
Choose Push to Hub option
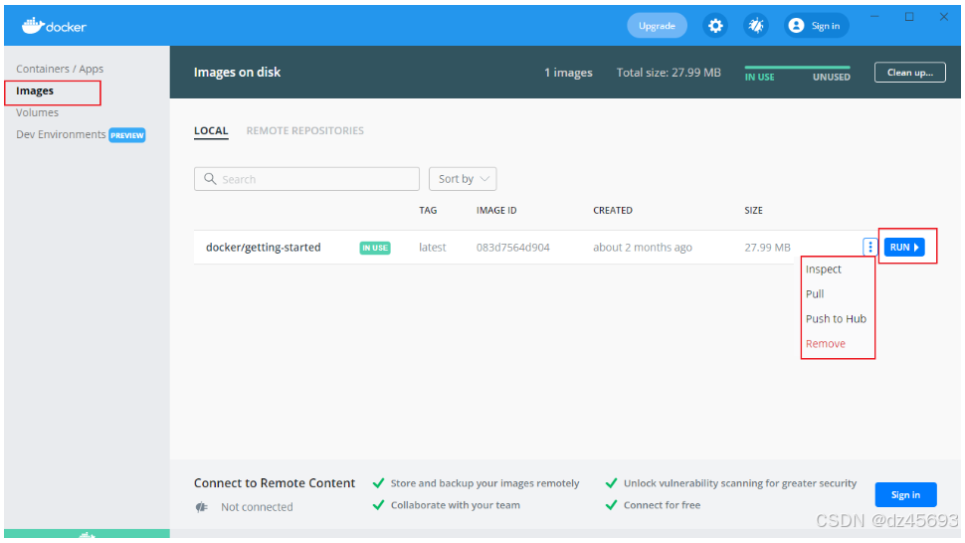tap(836, 319)
